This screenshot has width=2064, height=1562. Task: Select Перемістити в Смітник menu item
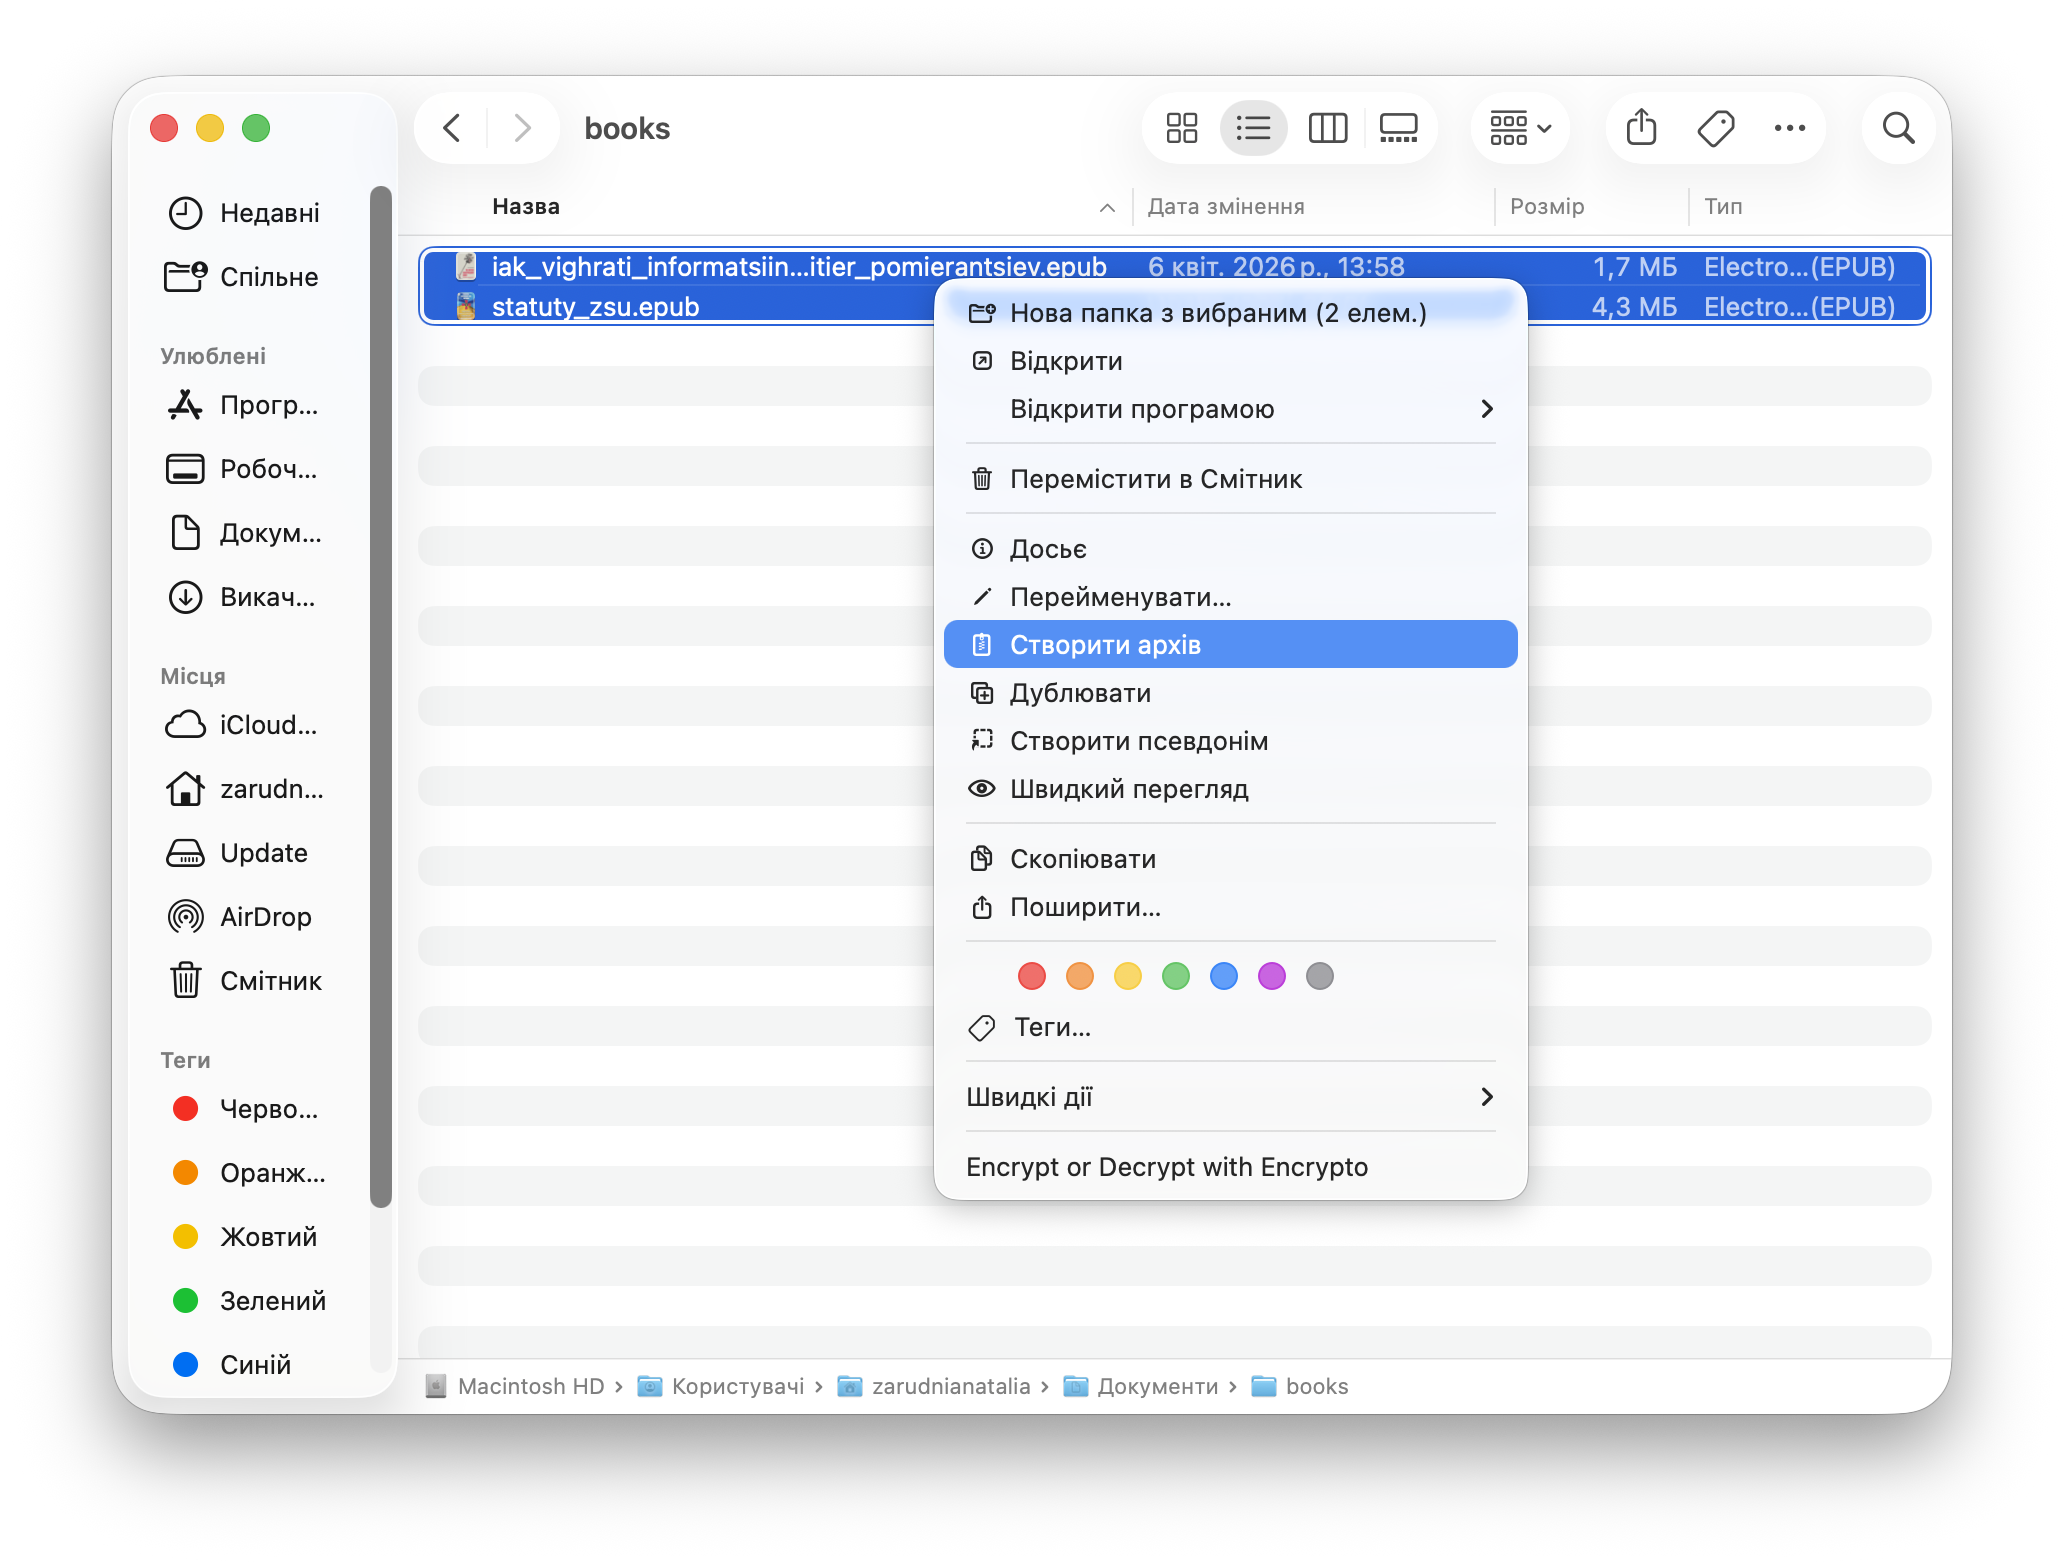pos(1155,479)
